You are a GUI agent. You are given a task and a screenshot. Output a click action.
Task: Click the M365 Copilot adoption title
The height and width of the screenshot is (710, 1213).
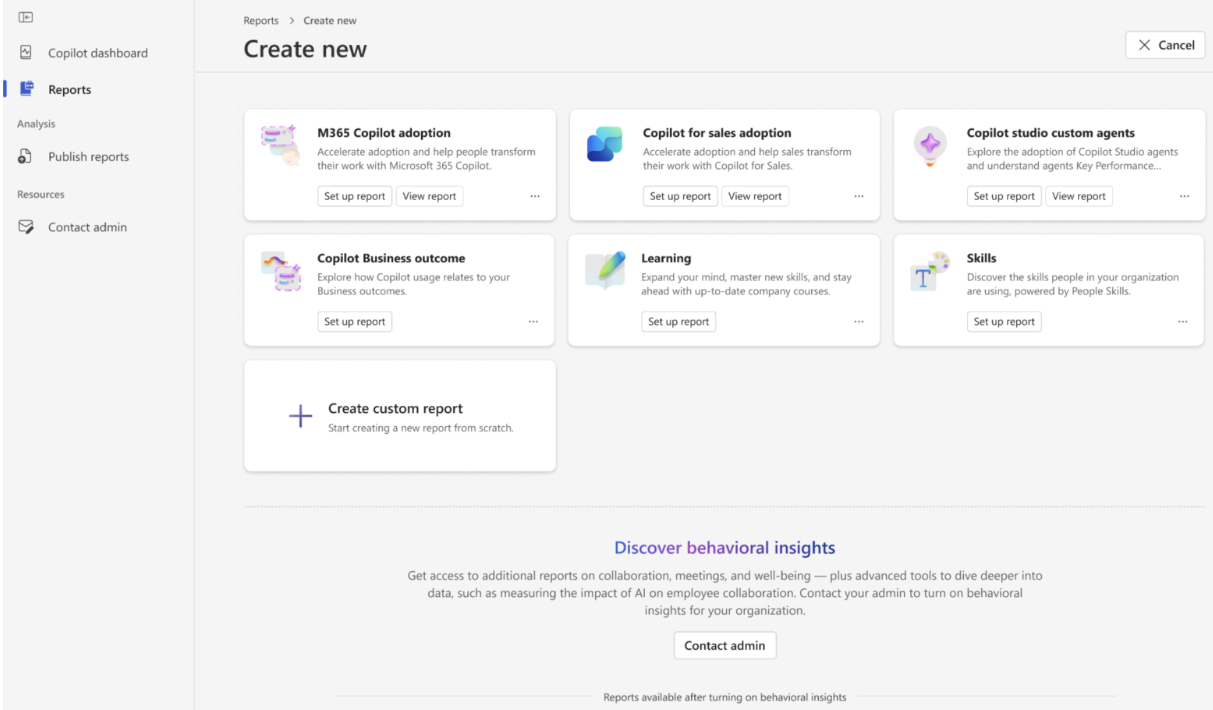click(x=384, y=133)
